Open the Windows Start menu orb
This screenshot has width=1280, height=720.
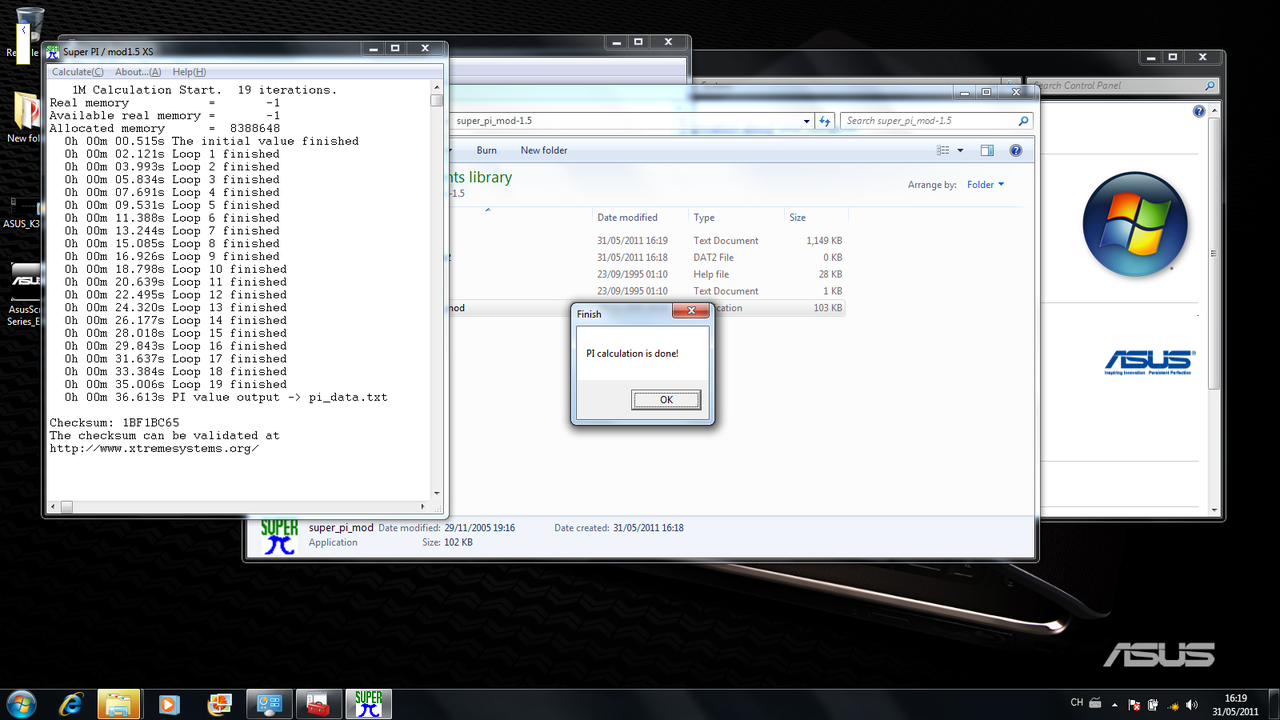22,703
